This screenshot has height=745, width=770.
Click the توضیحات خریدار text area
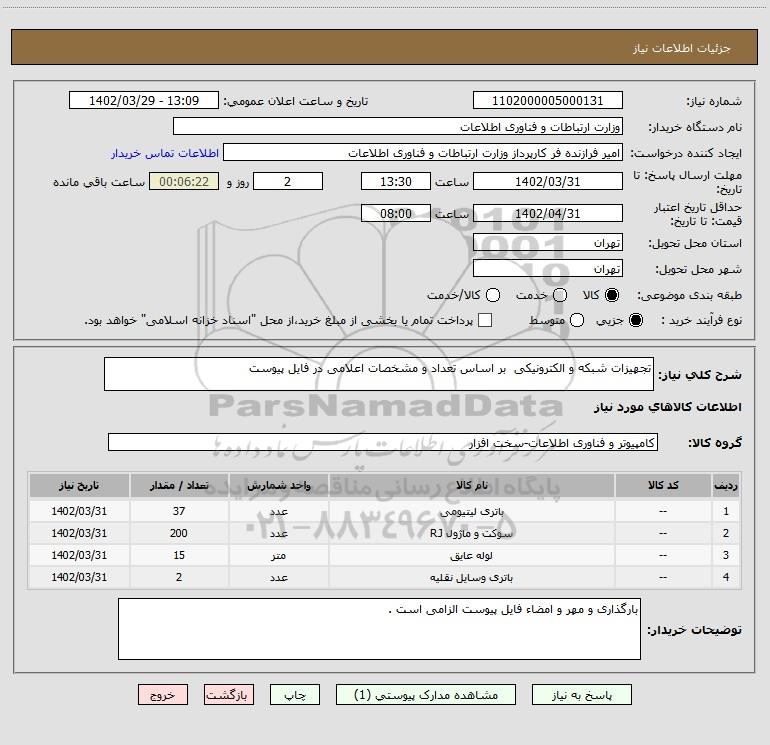(379, 629)
